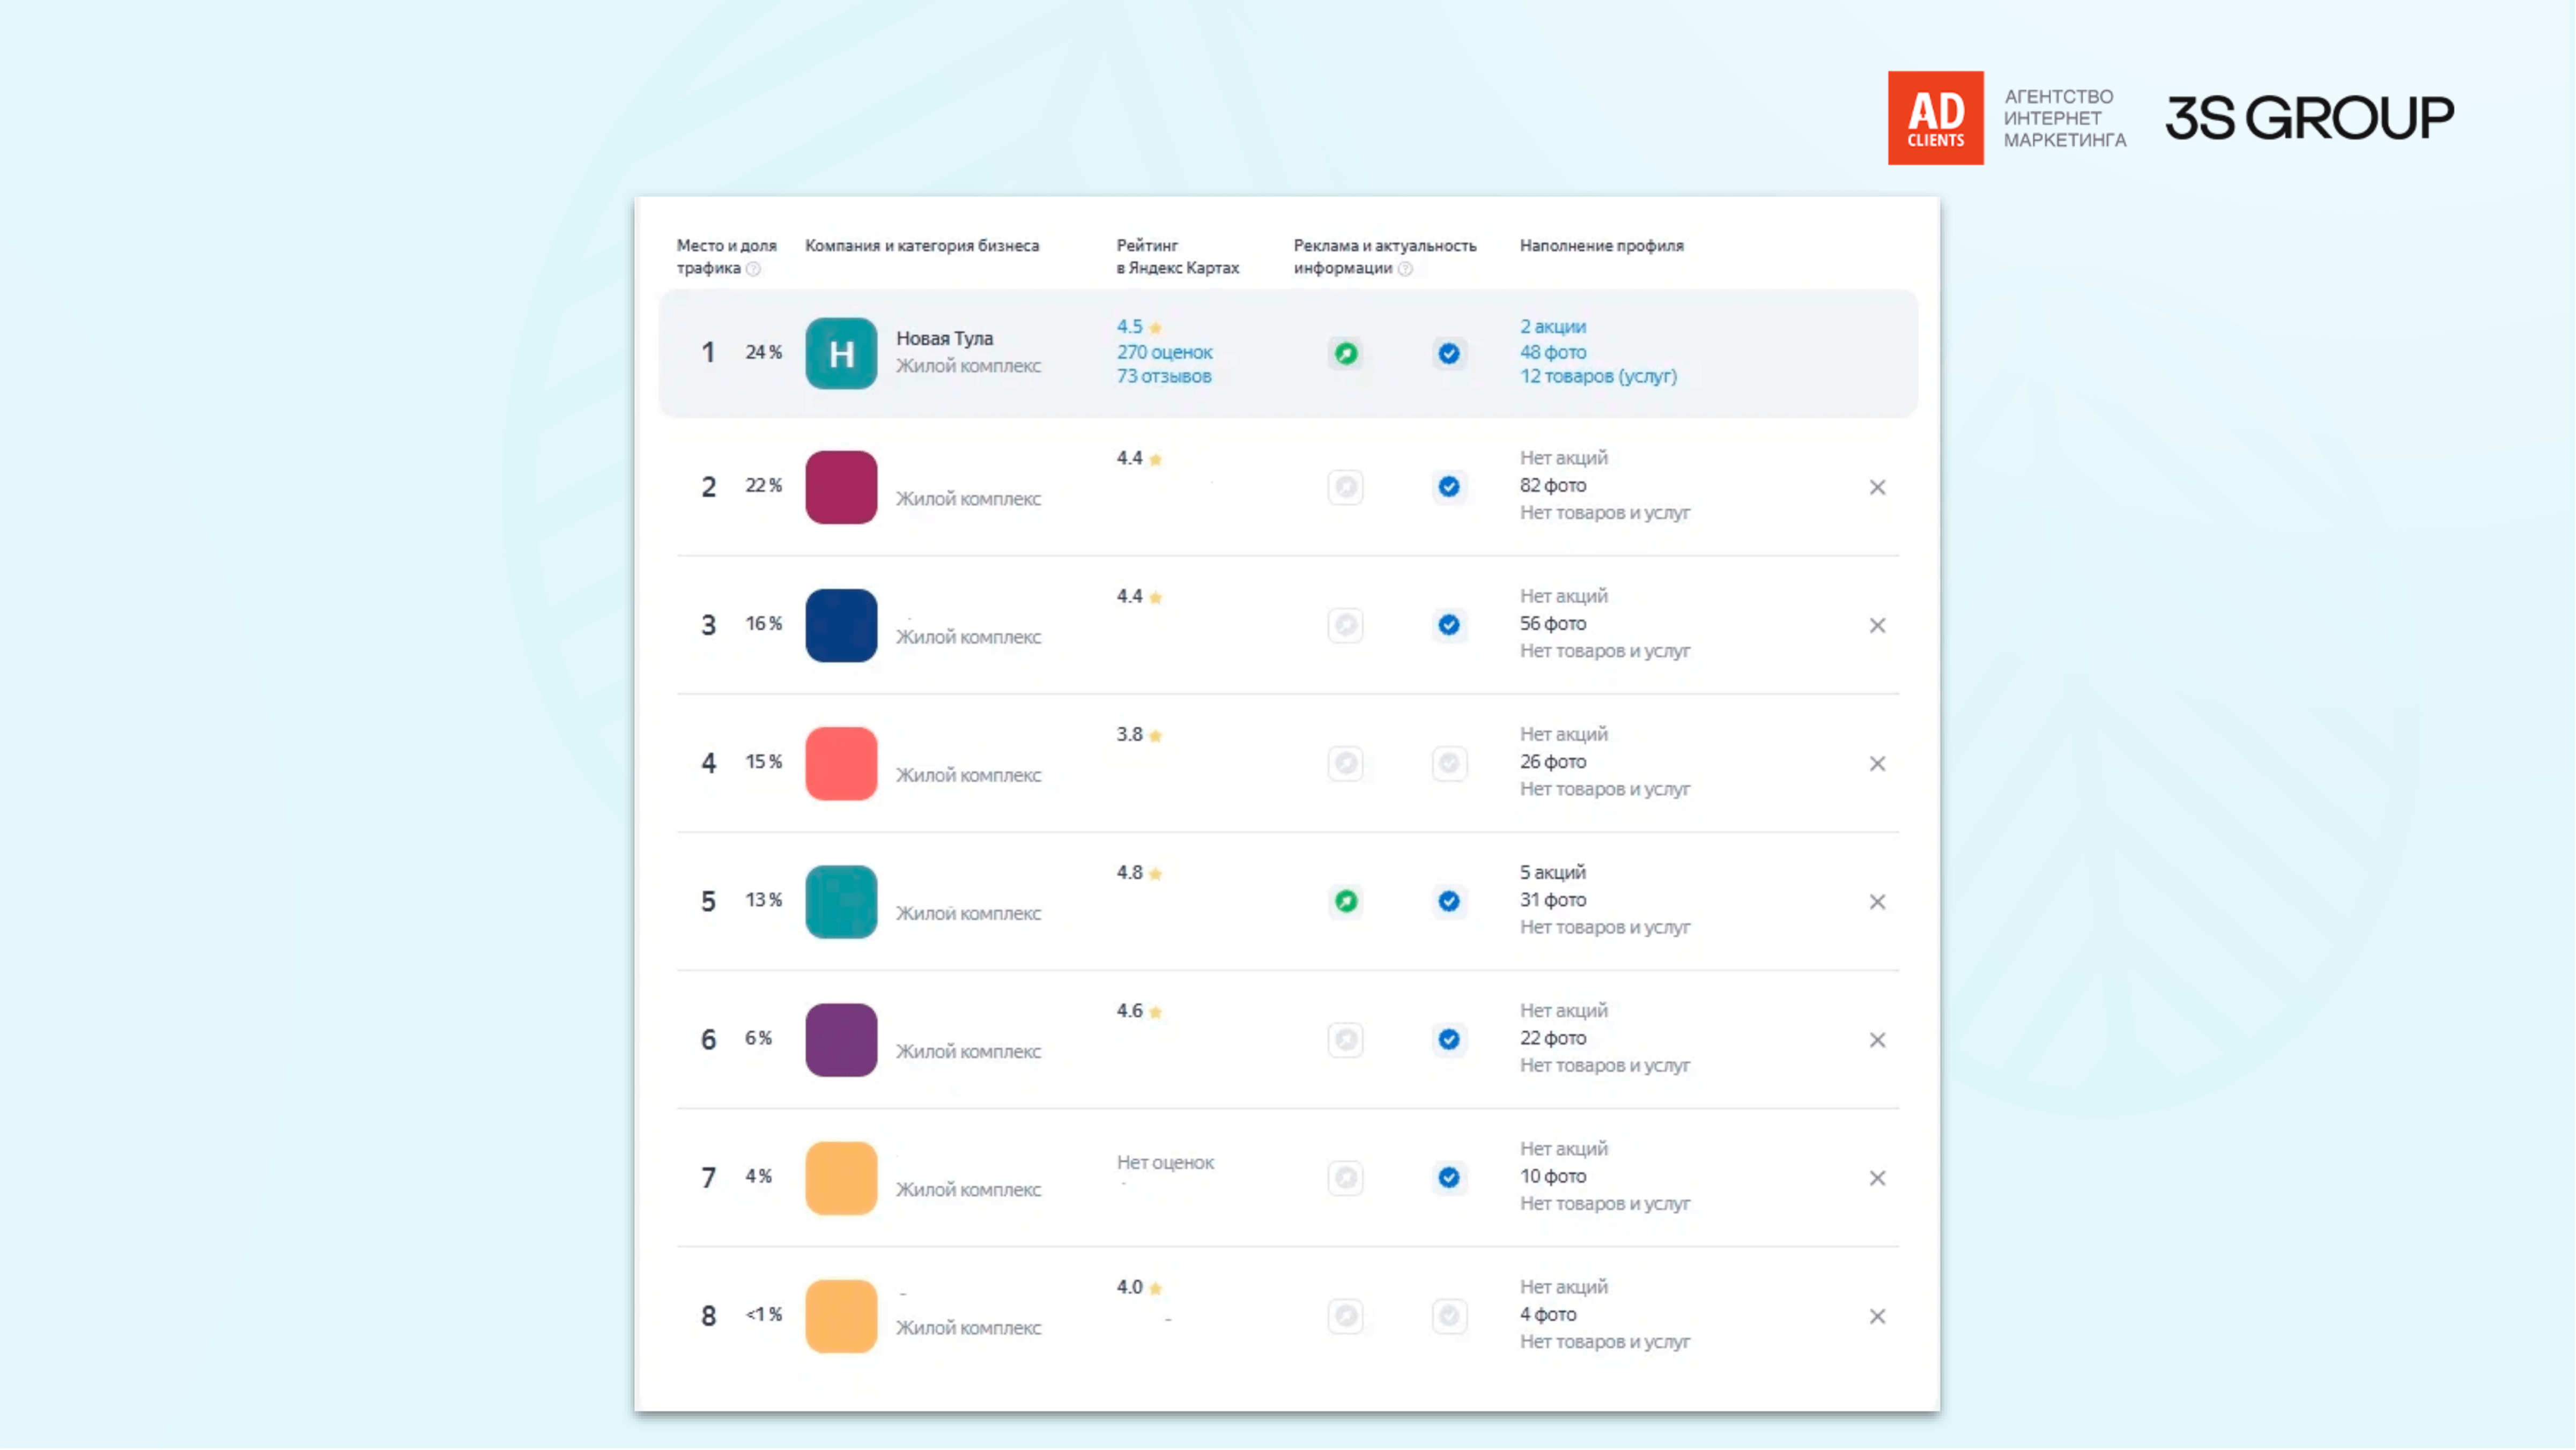Click the blue verified checkmark in row 1
2576x1450 pixels.
(x=1449, y=353)
